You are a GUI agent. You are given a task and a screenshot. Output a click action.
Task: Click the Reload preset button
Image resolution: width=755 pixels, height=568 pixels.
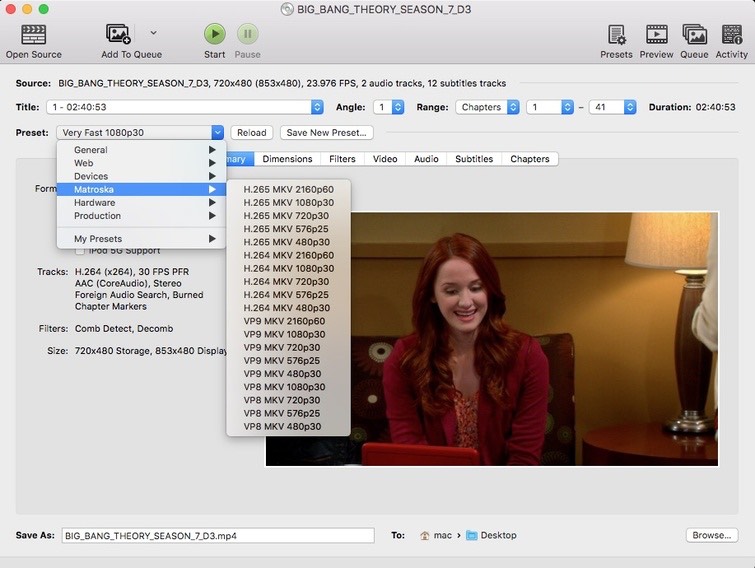(251, 133)
